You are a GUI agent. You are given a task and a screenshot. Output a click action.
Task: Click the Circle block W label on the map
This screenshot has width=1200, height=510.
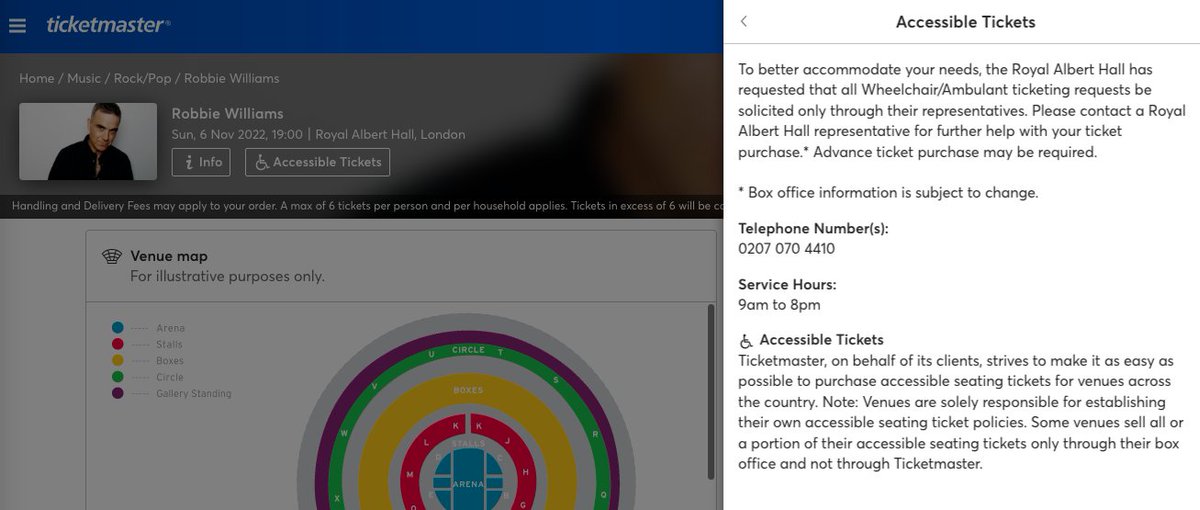coord(344,433)
